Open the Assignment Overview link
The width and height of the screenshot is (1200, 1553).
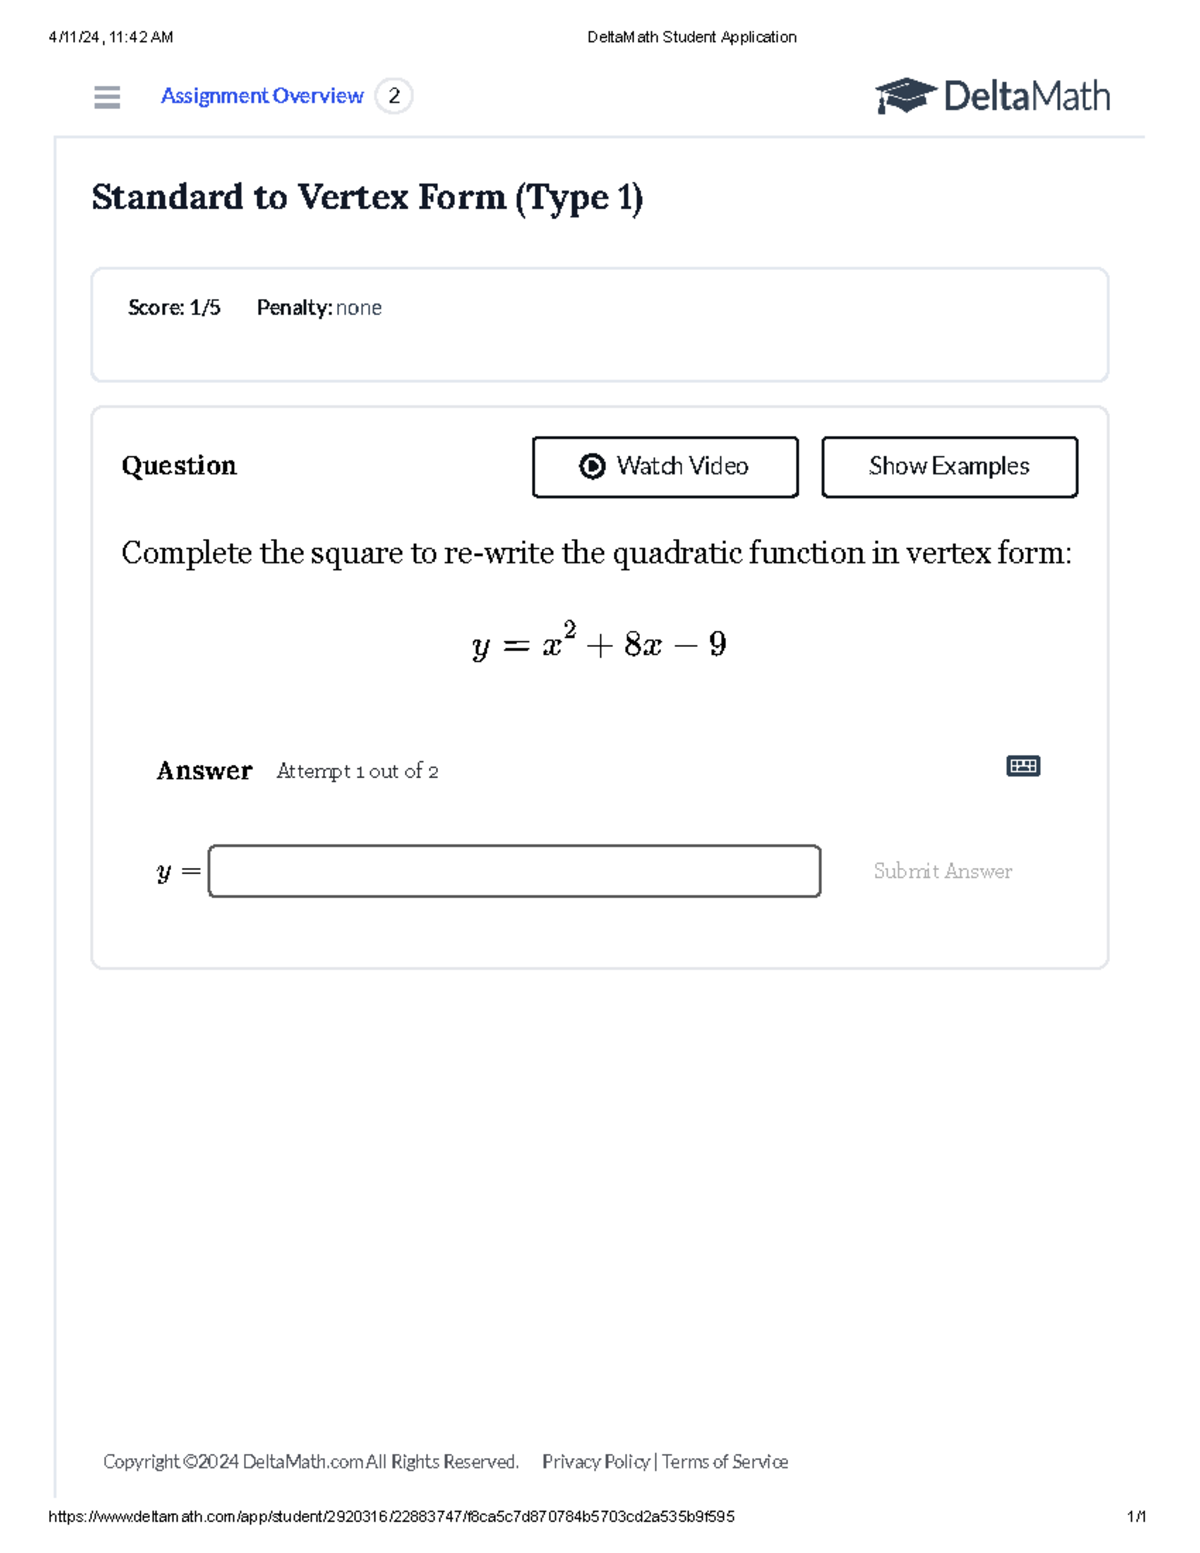point(262,96)
